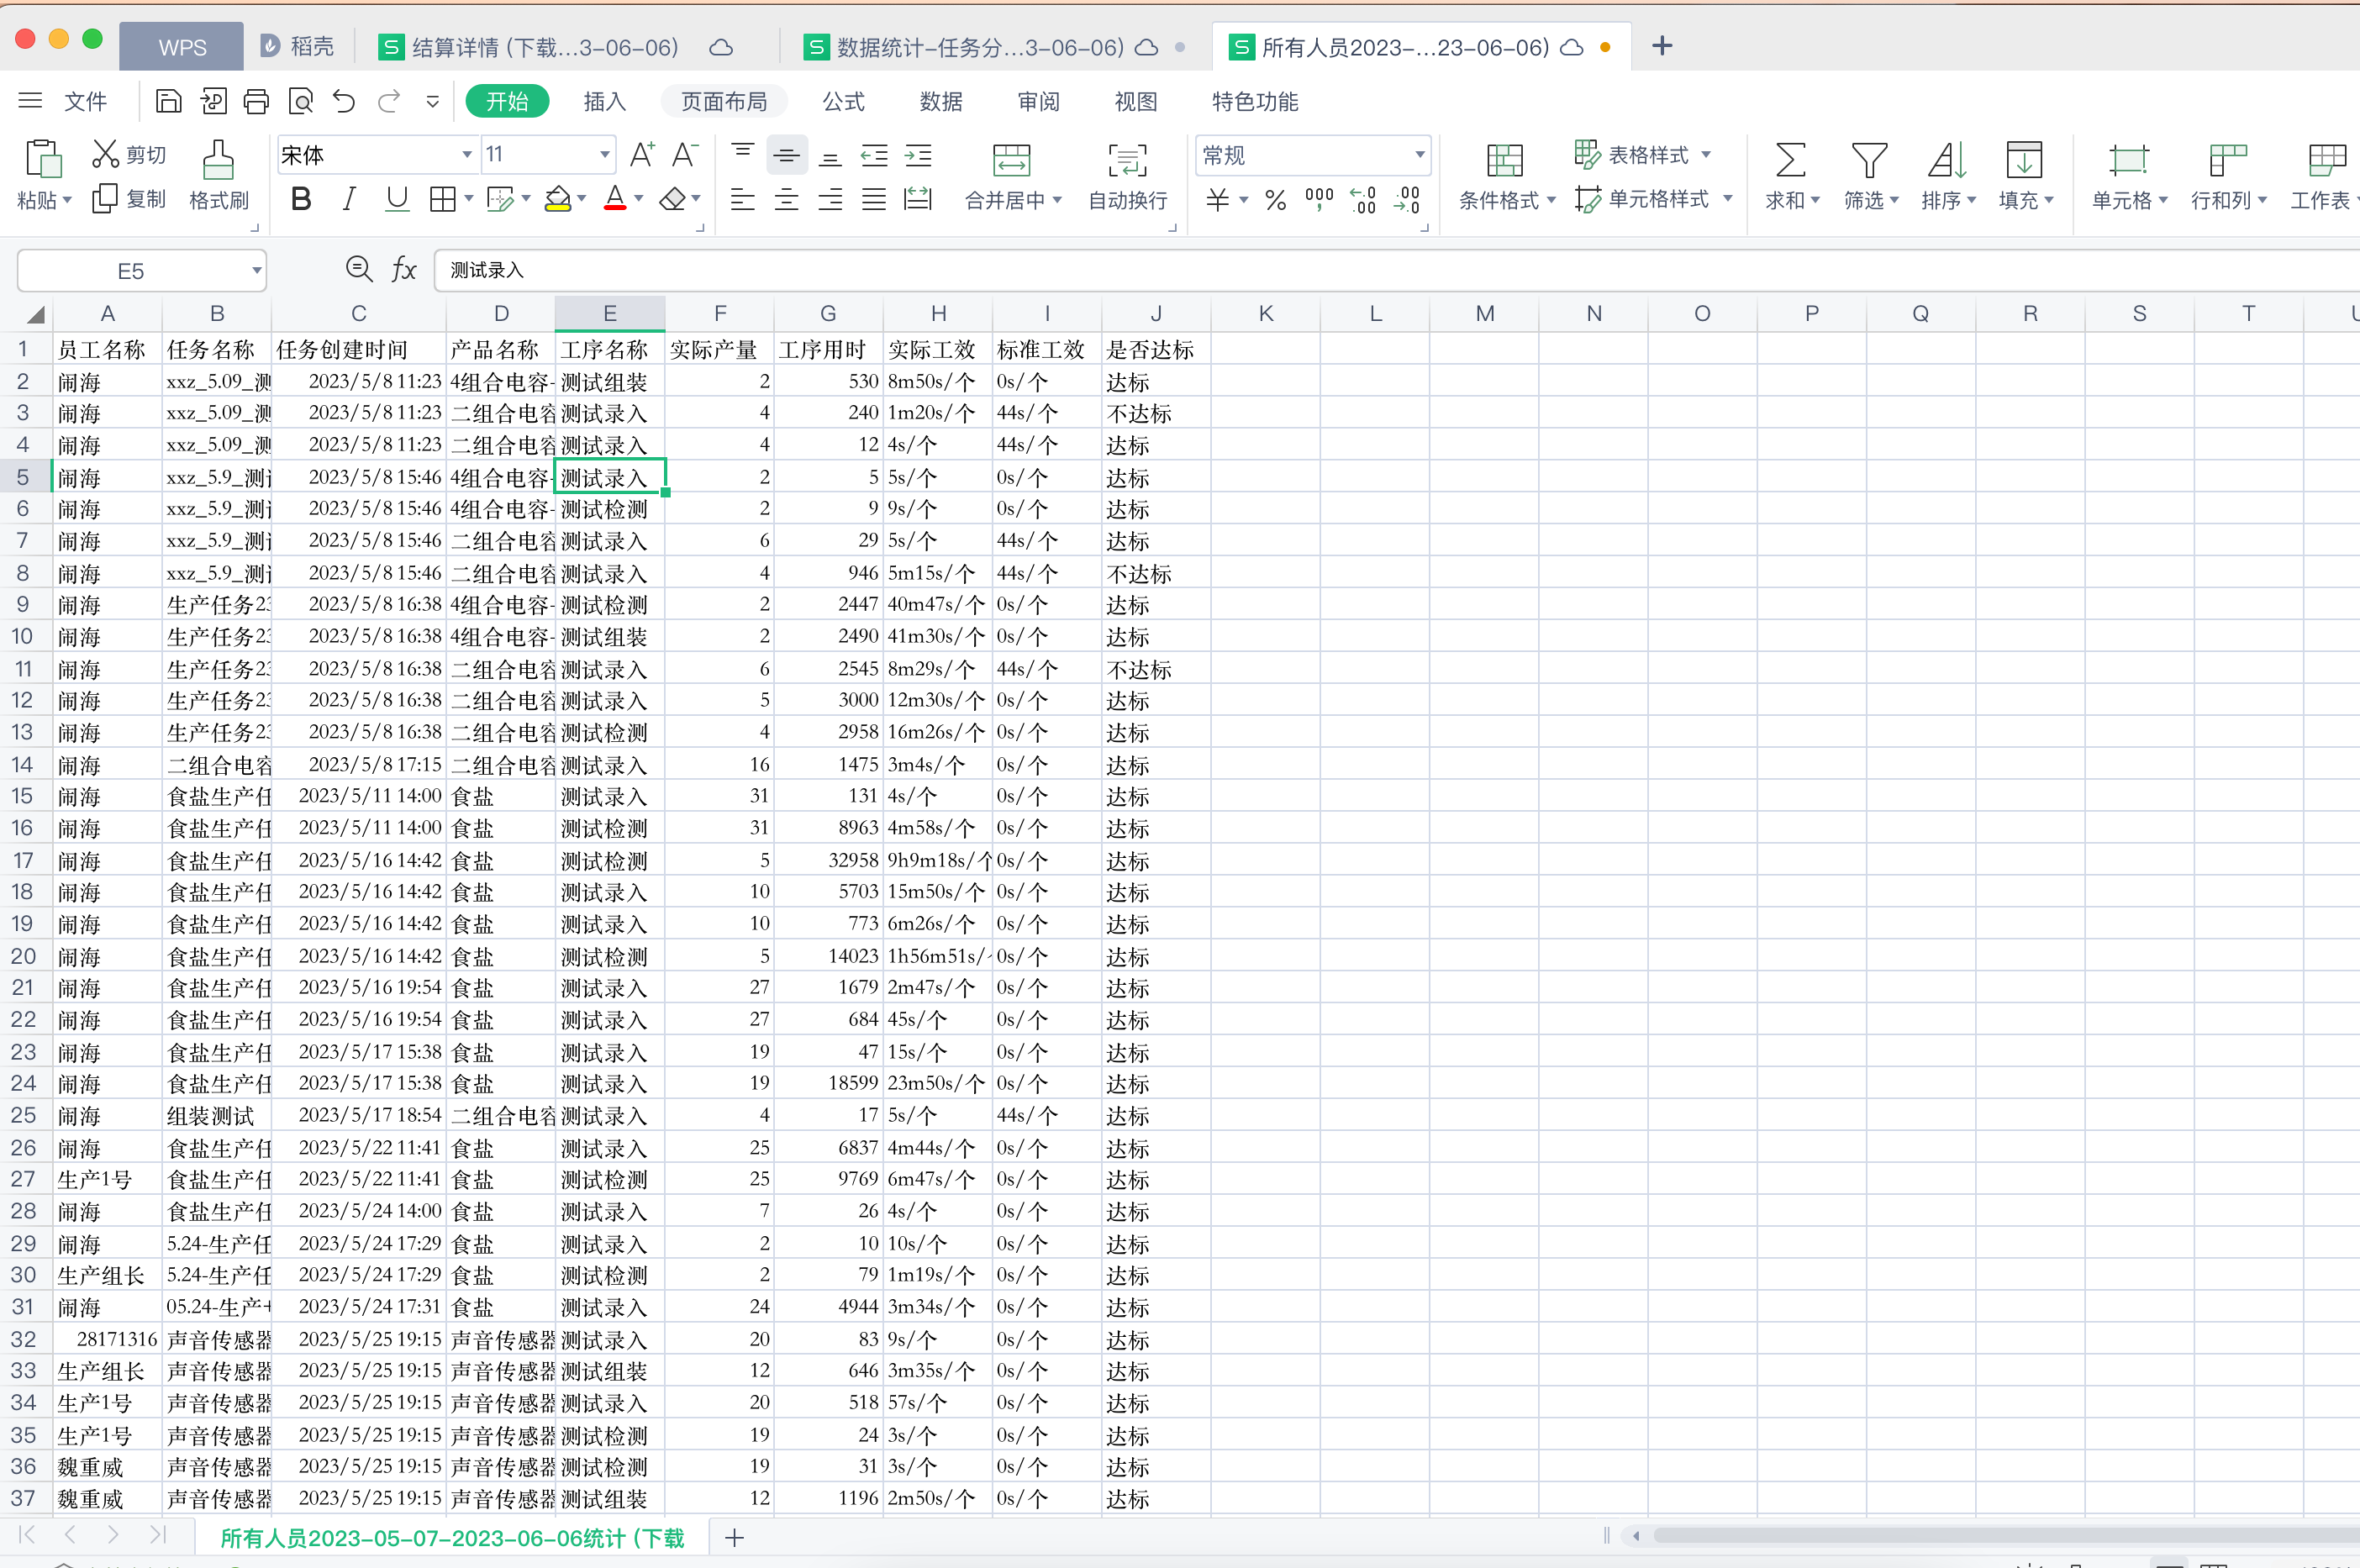This screenshot has width=2360, height=1568.
Task: Toggle Italic formatting
Action: click(x=348, y=199)
